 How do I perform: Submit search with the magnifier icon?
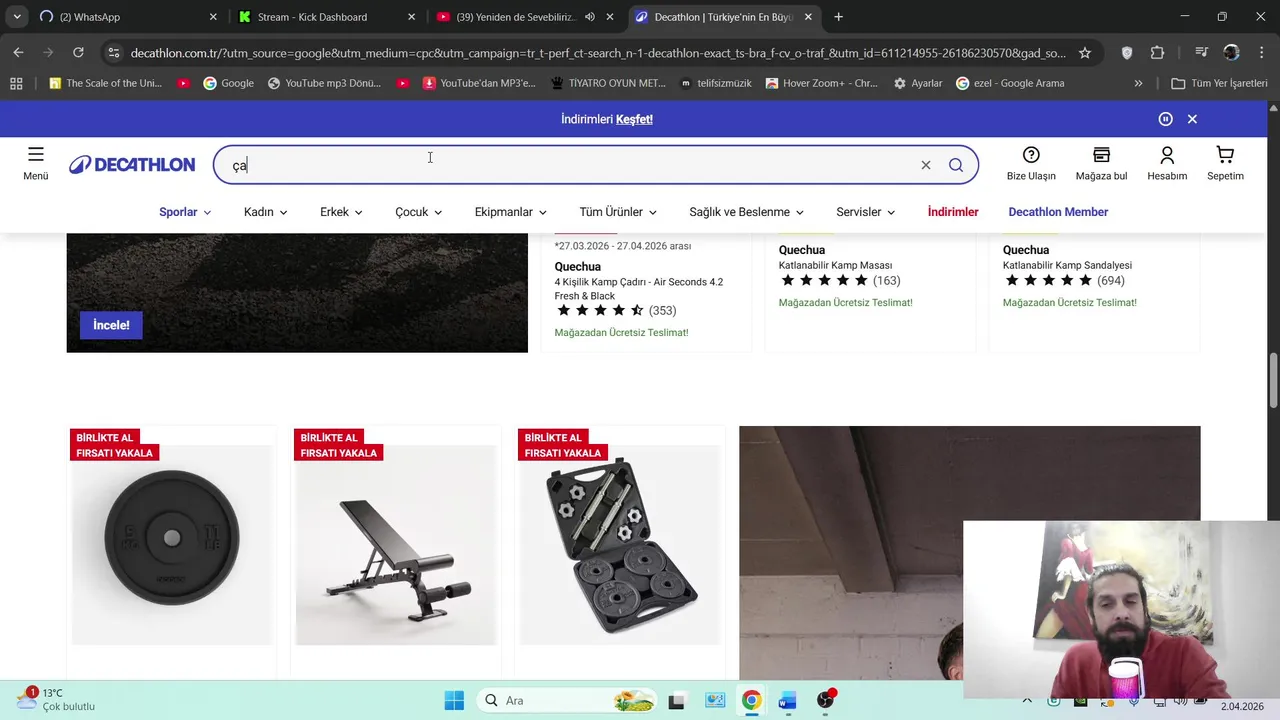tap(956, 165)
